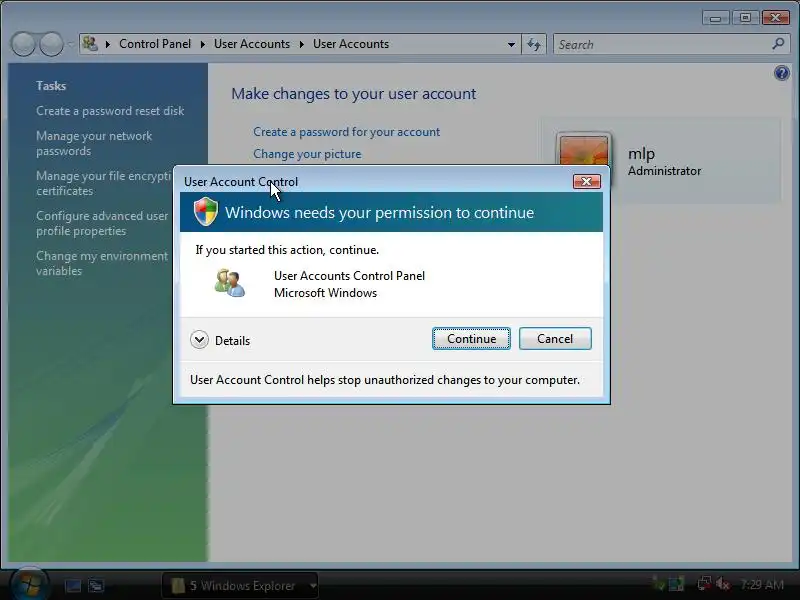Click the muted volume tray icon
Screen dimensions: 800x600
point(722,584)
